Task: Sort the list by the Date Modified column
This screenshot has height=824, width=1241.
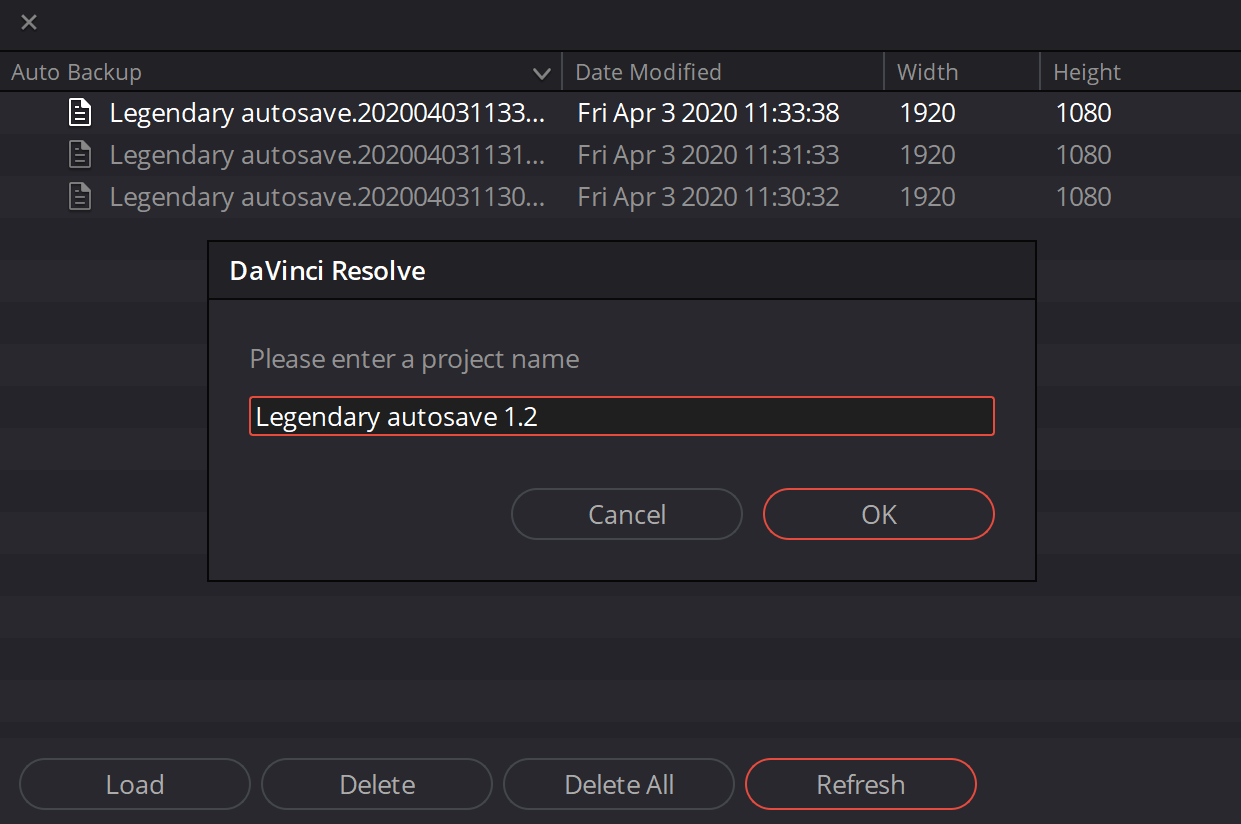Action: (x=648, y=72)
